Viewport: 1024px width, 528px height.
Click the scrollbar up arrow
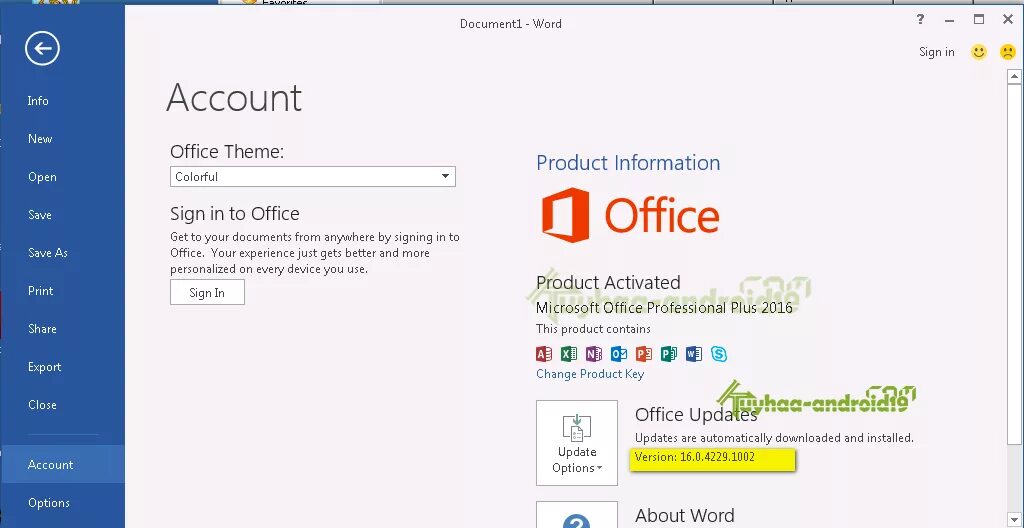click(x=1014, y=77)
